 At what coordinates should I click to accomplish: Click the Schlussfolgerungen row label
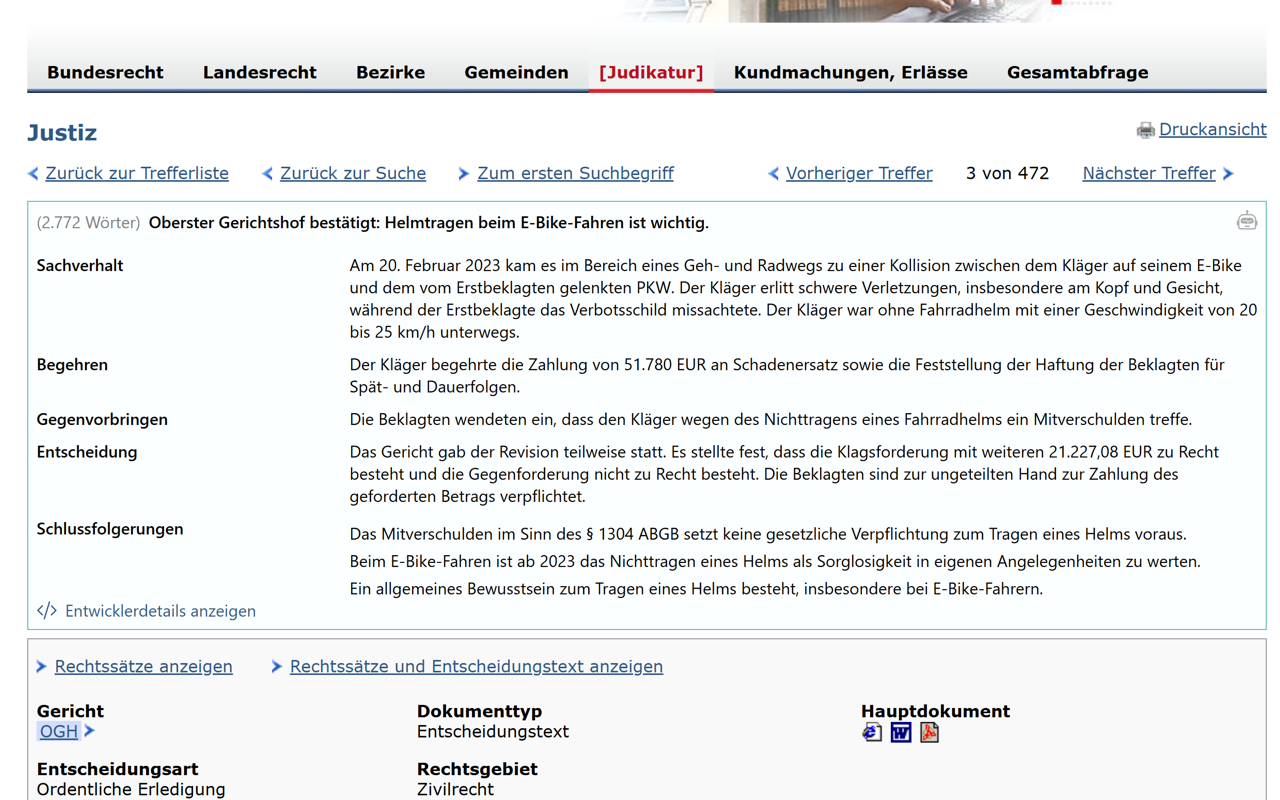pyautogui.click(x=110, y=529)
